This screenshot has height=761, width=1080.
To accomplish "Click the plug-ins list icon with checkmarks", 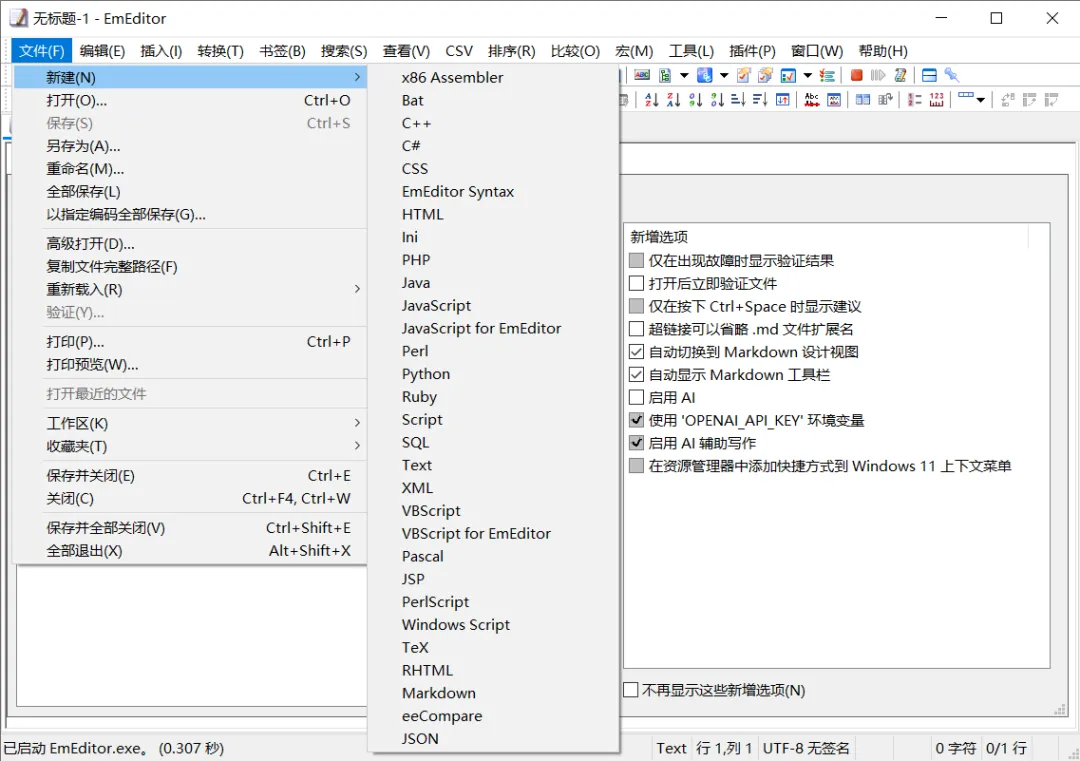I will point(827,75).
